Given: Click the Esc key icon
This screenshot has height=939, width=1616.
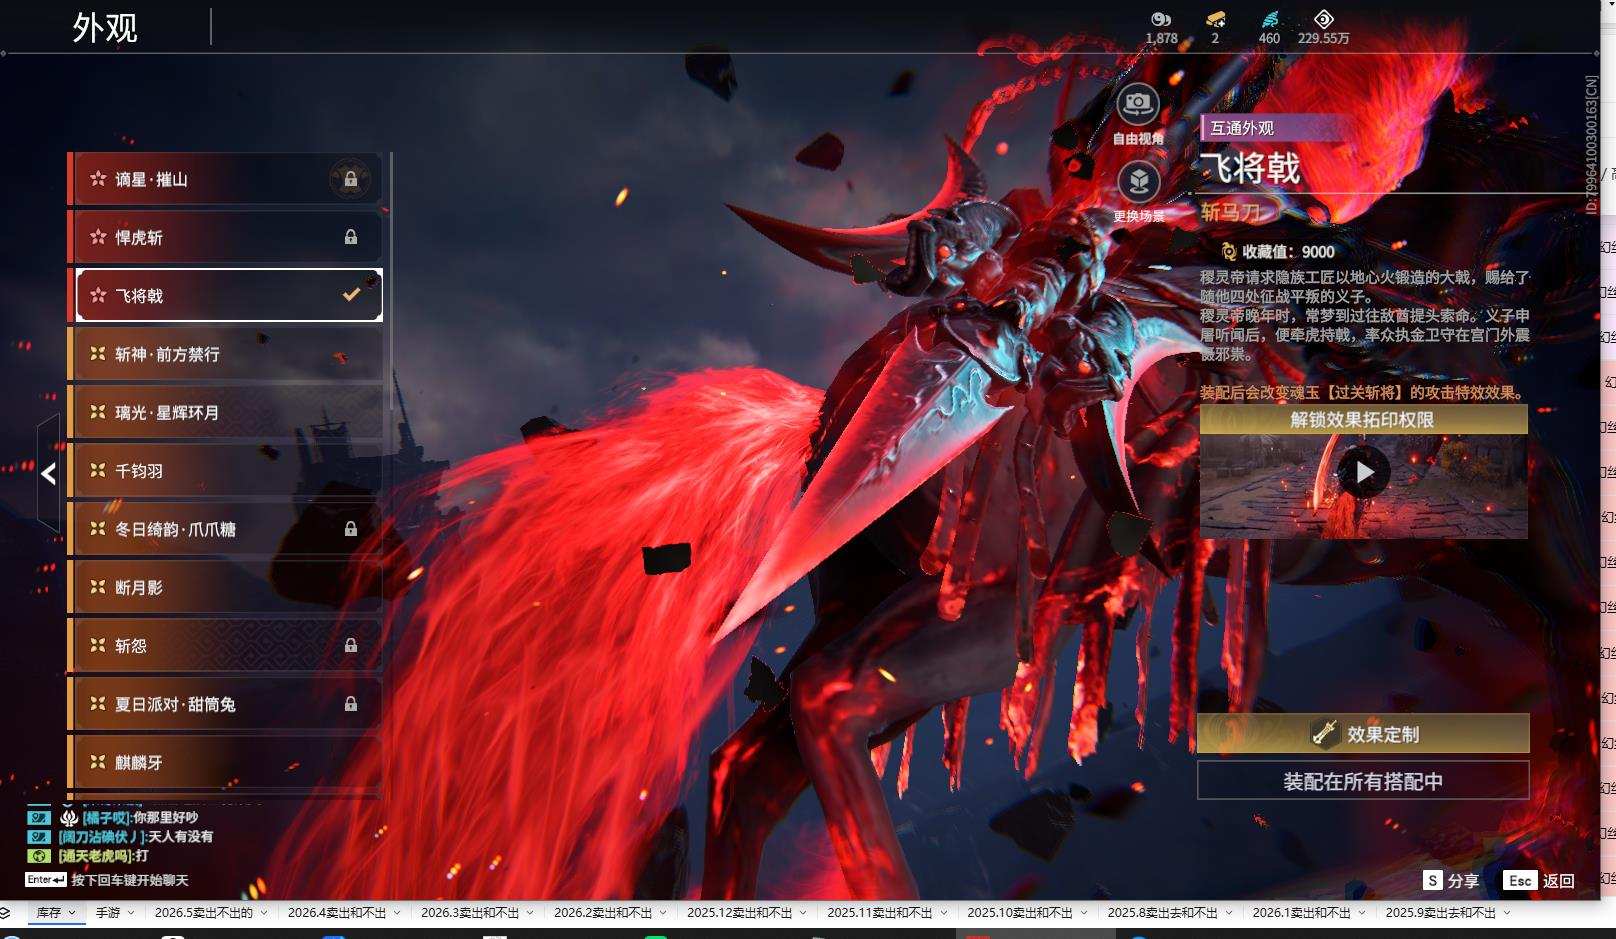Looking at the screenshot, I should pyautogui.click(x=1520, y=880).
